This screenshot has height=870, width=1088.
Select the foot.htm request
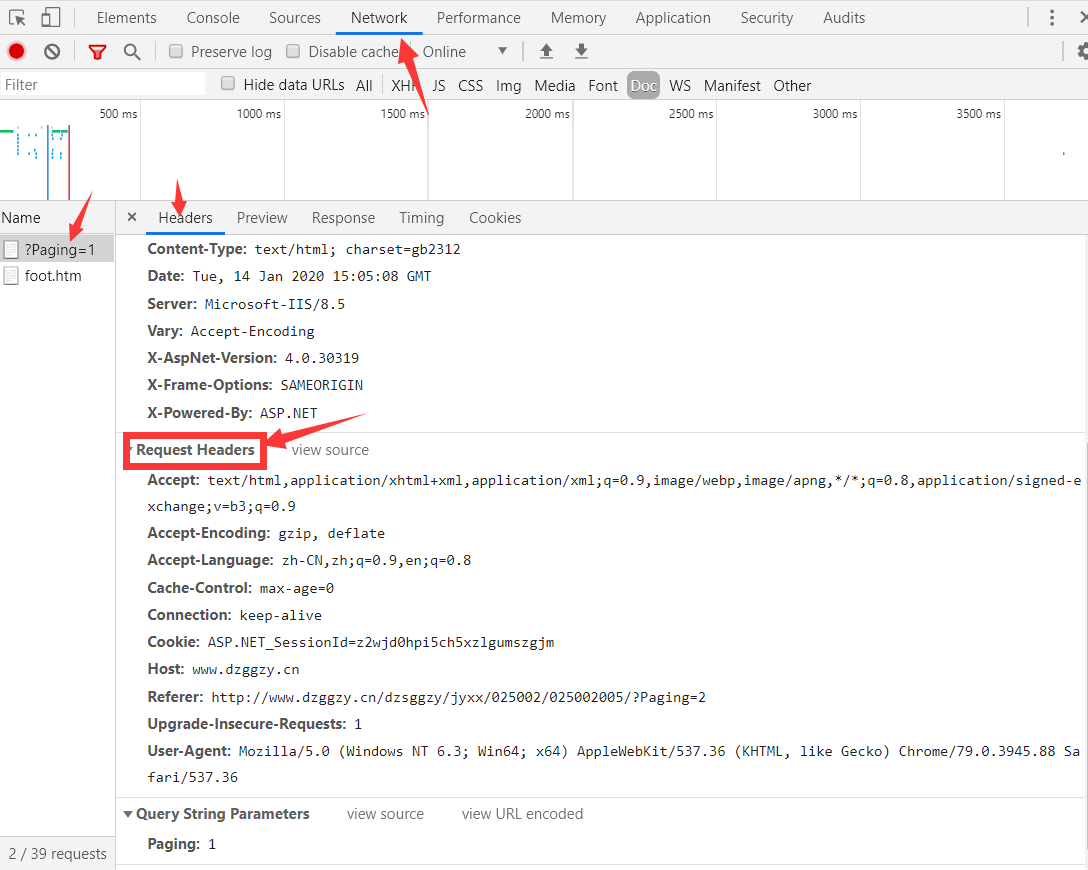pos(54,276)
